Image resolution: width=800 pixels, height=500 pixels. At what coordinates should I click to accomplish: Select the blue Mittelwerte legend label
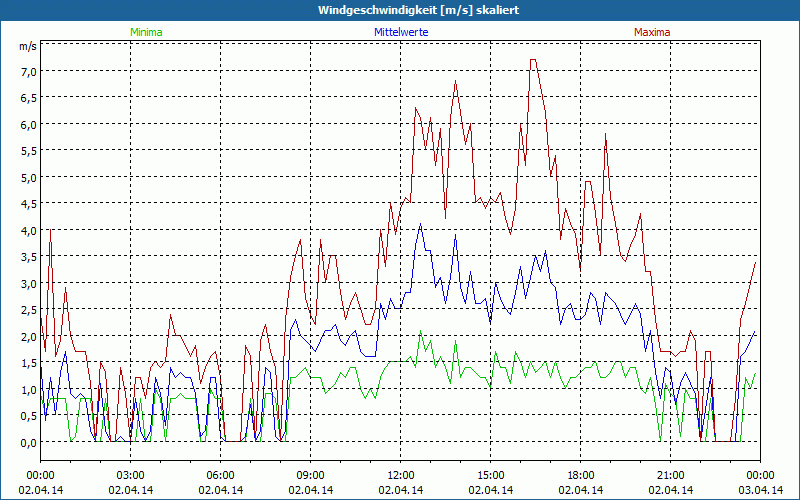click(x=400, y=32)
